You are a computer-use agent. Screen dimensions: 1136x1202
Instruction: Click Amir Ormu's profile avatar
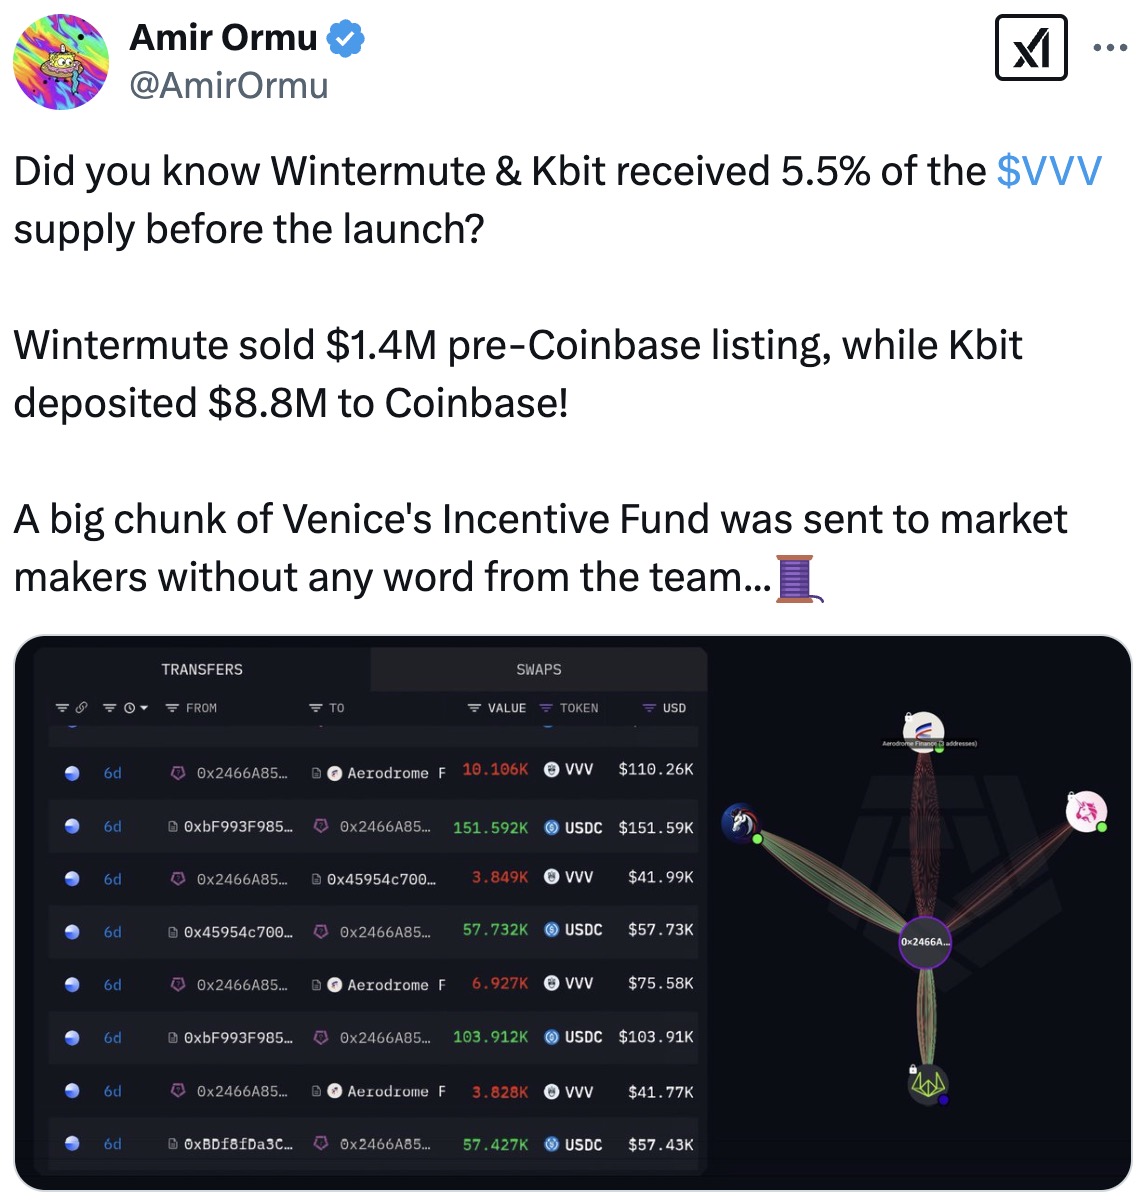click(61, 61)
